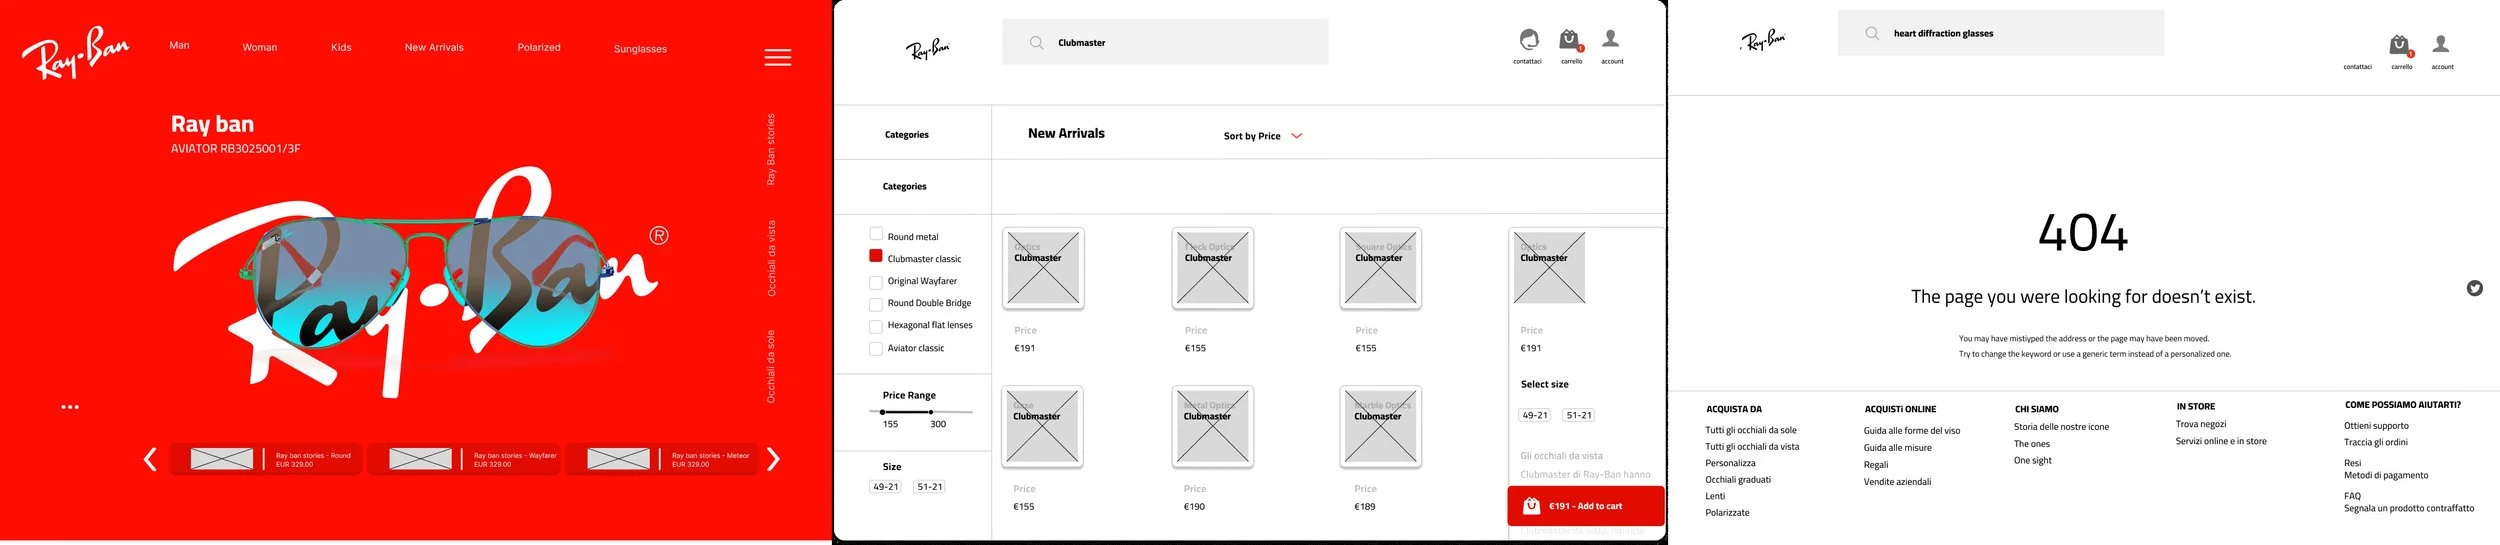Click the three-dot indicator on red homepage
This screenshot has width=2500, height=545.
[x=70, y=407]
